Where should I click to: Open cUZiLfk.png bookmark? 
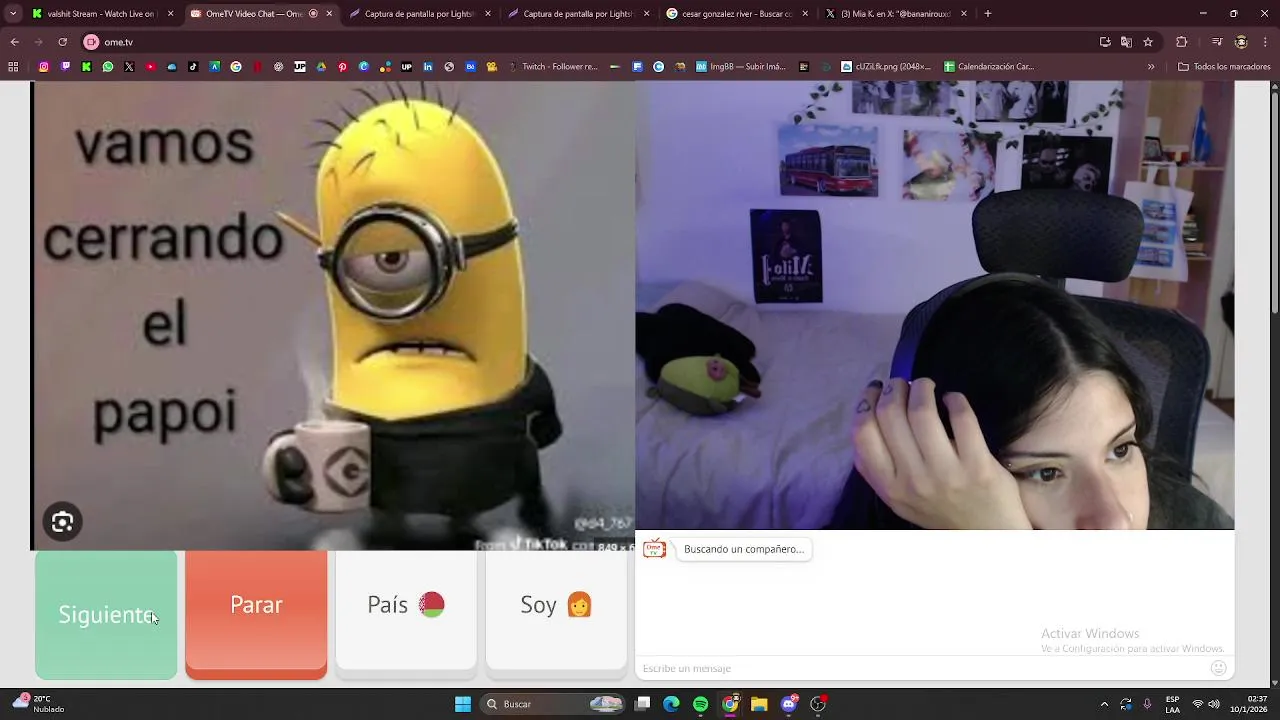(x=886, y=67)
